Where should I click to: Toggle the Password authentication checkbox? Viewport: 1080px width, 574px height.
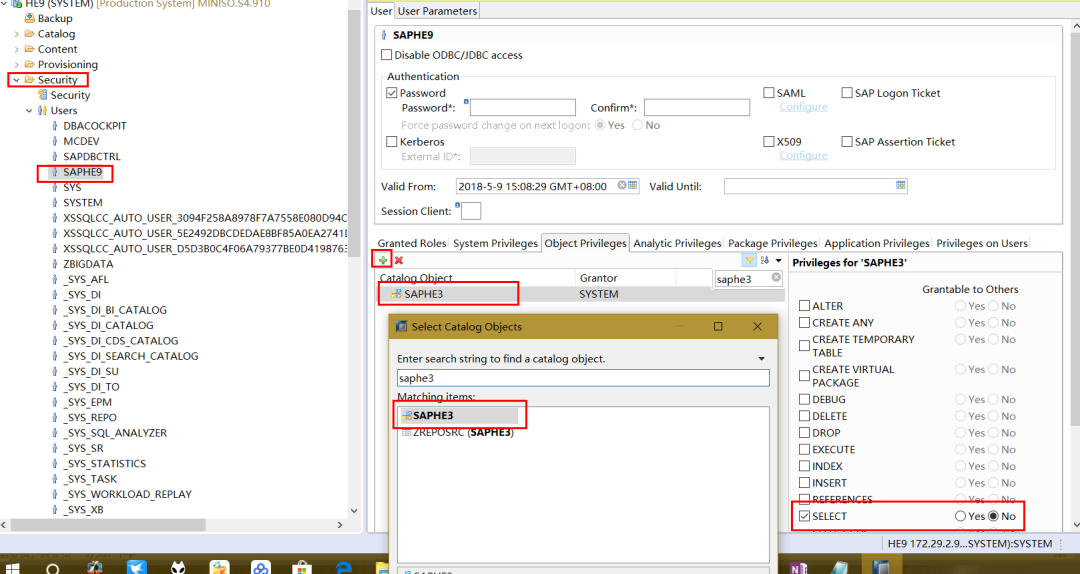392,93
